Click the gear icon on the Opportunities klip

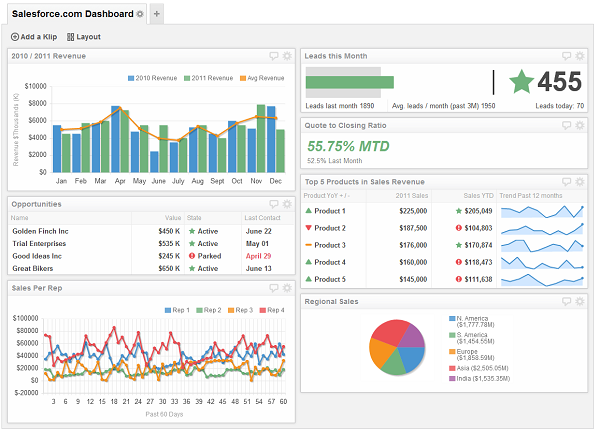coord(287,204)
